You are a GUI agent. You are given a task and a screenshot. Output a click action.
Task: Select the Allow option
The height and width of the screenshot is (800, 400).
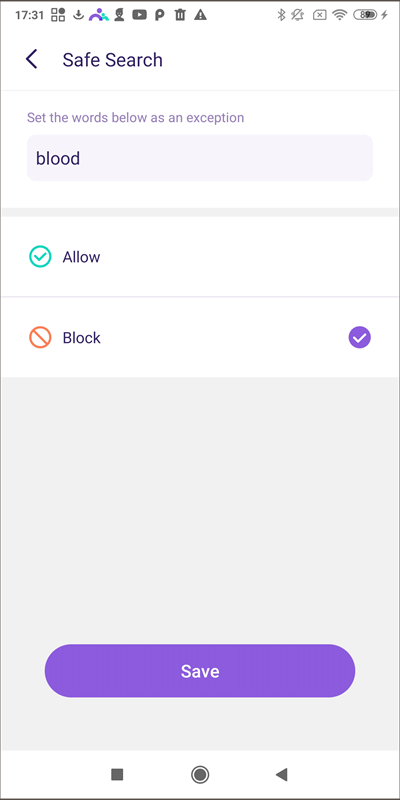[x=200, y=257]
